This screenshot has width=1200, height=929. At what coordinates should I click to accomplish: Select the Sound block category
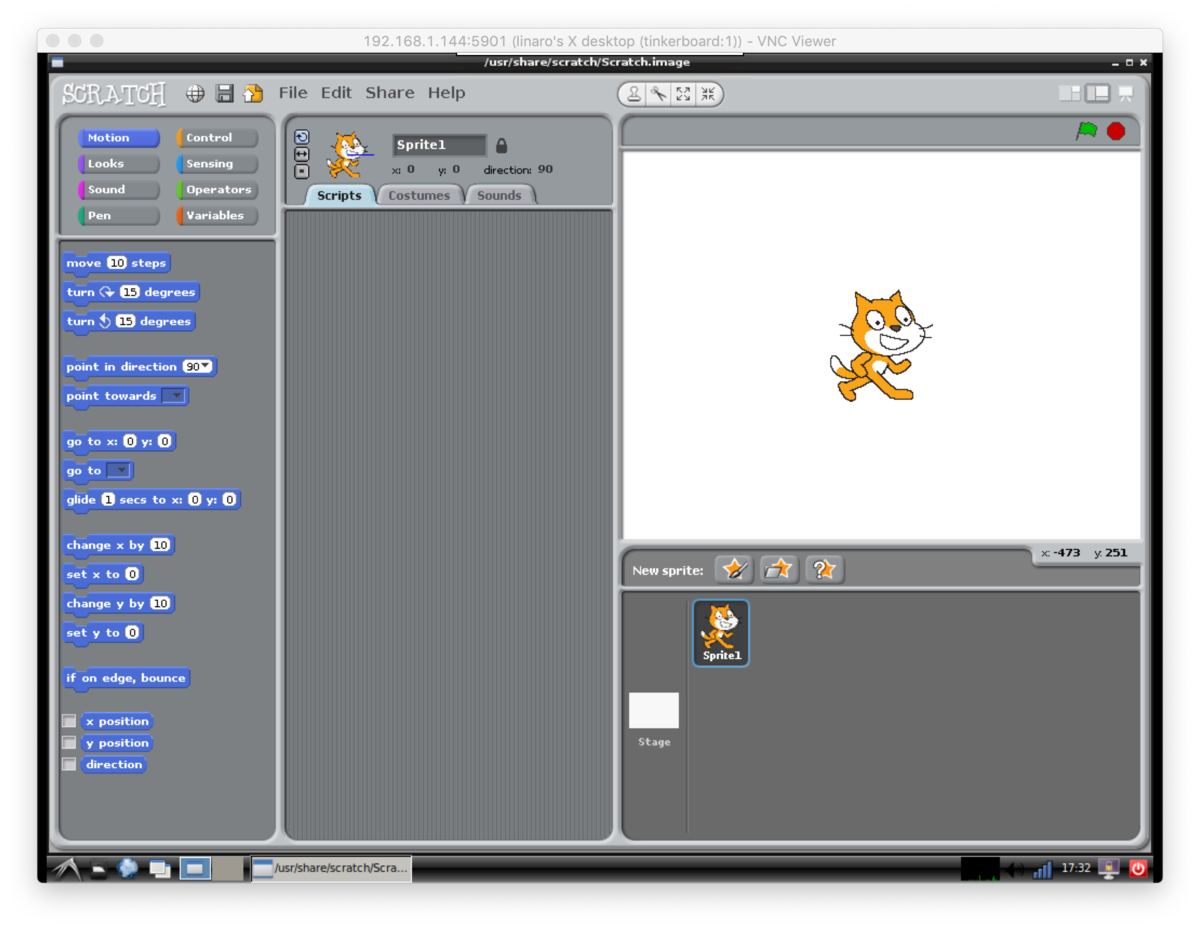pos(118,190)
